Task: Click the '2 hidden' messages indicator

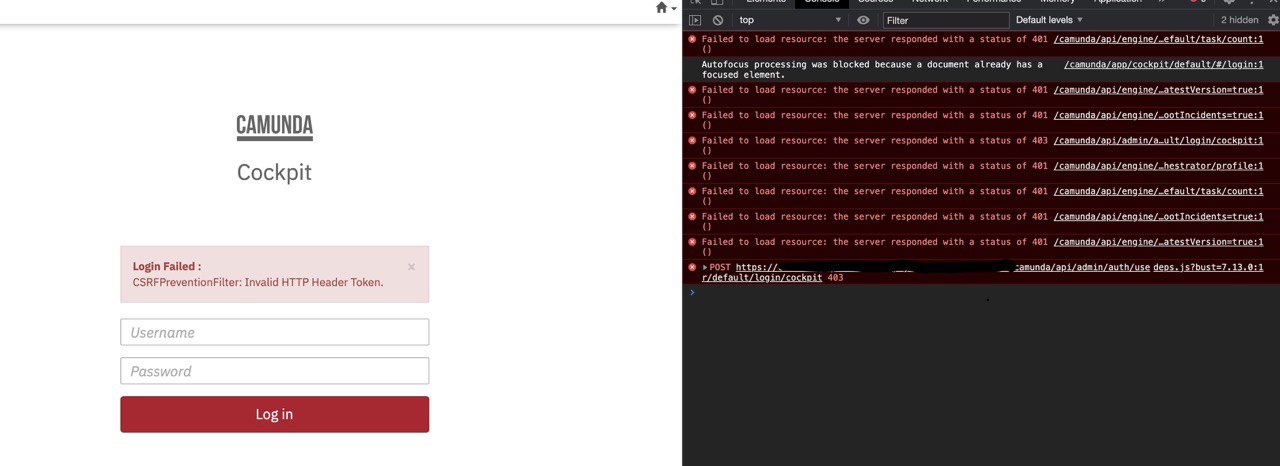Action: click(1239, 20)
